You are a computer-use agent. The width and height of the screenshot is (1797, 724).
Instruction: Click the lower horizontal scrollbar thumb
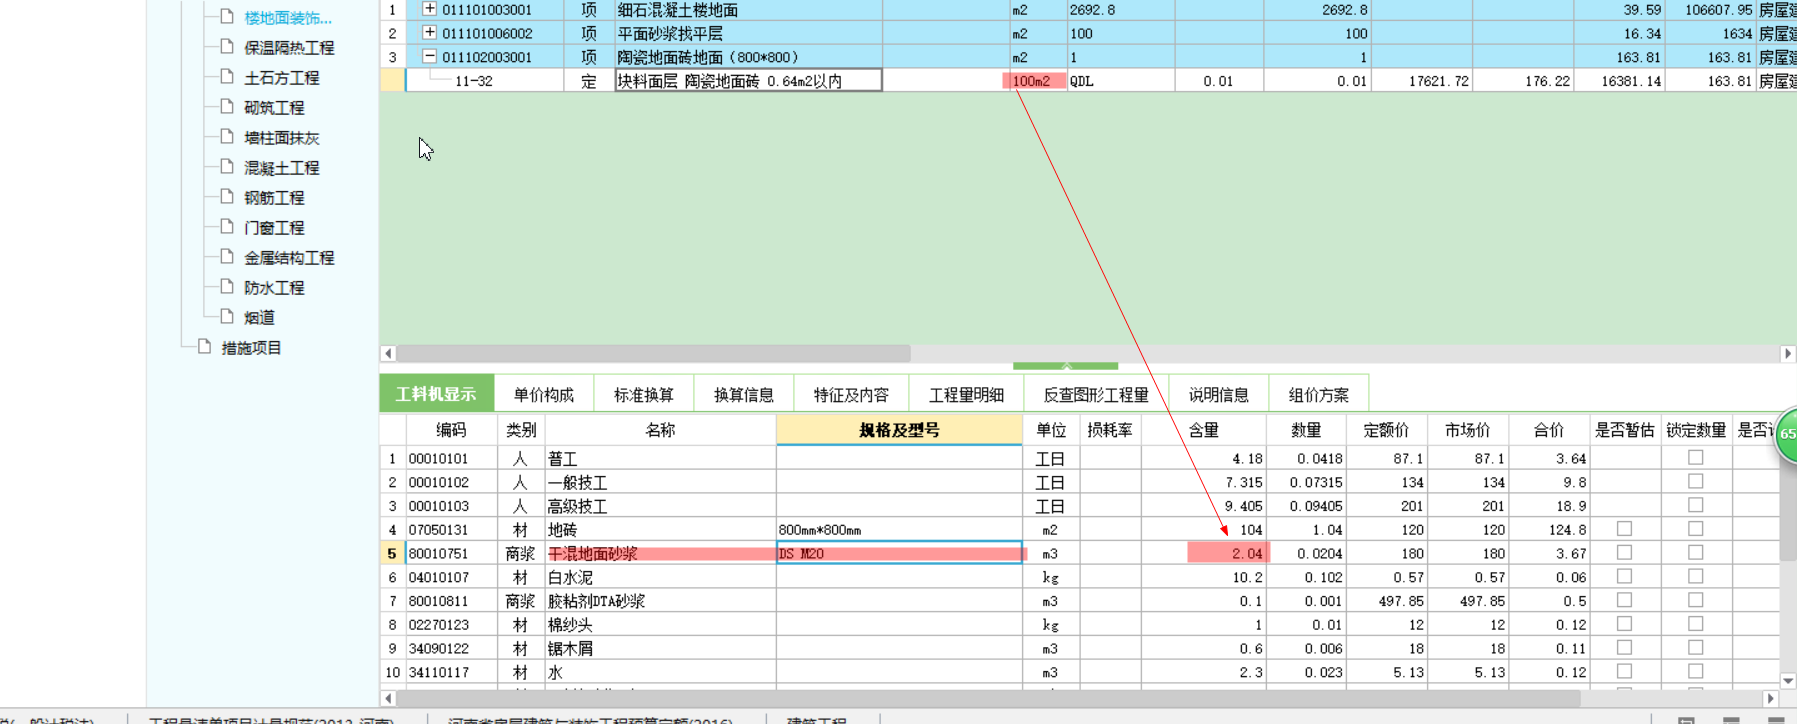coord(989,699)
